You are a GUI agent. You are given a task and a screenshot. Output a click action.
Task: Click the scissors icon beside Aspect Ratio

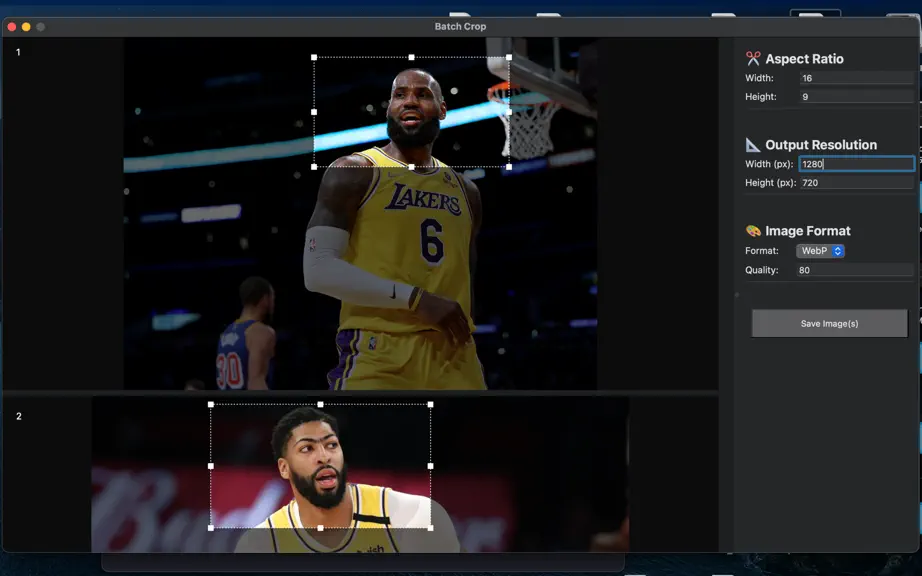(753, 58)
